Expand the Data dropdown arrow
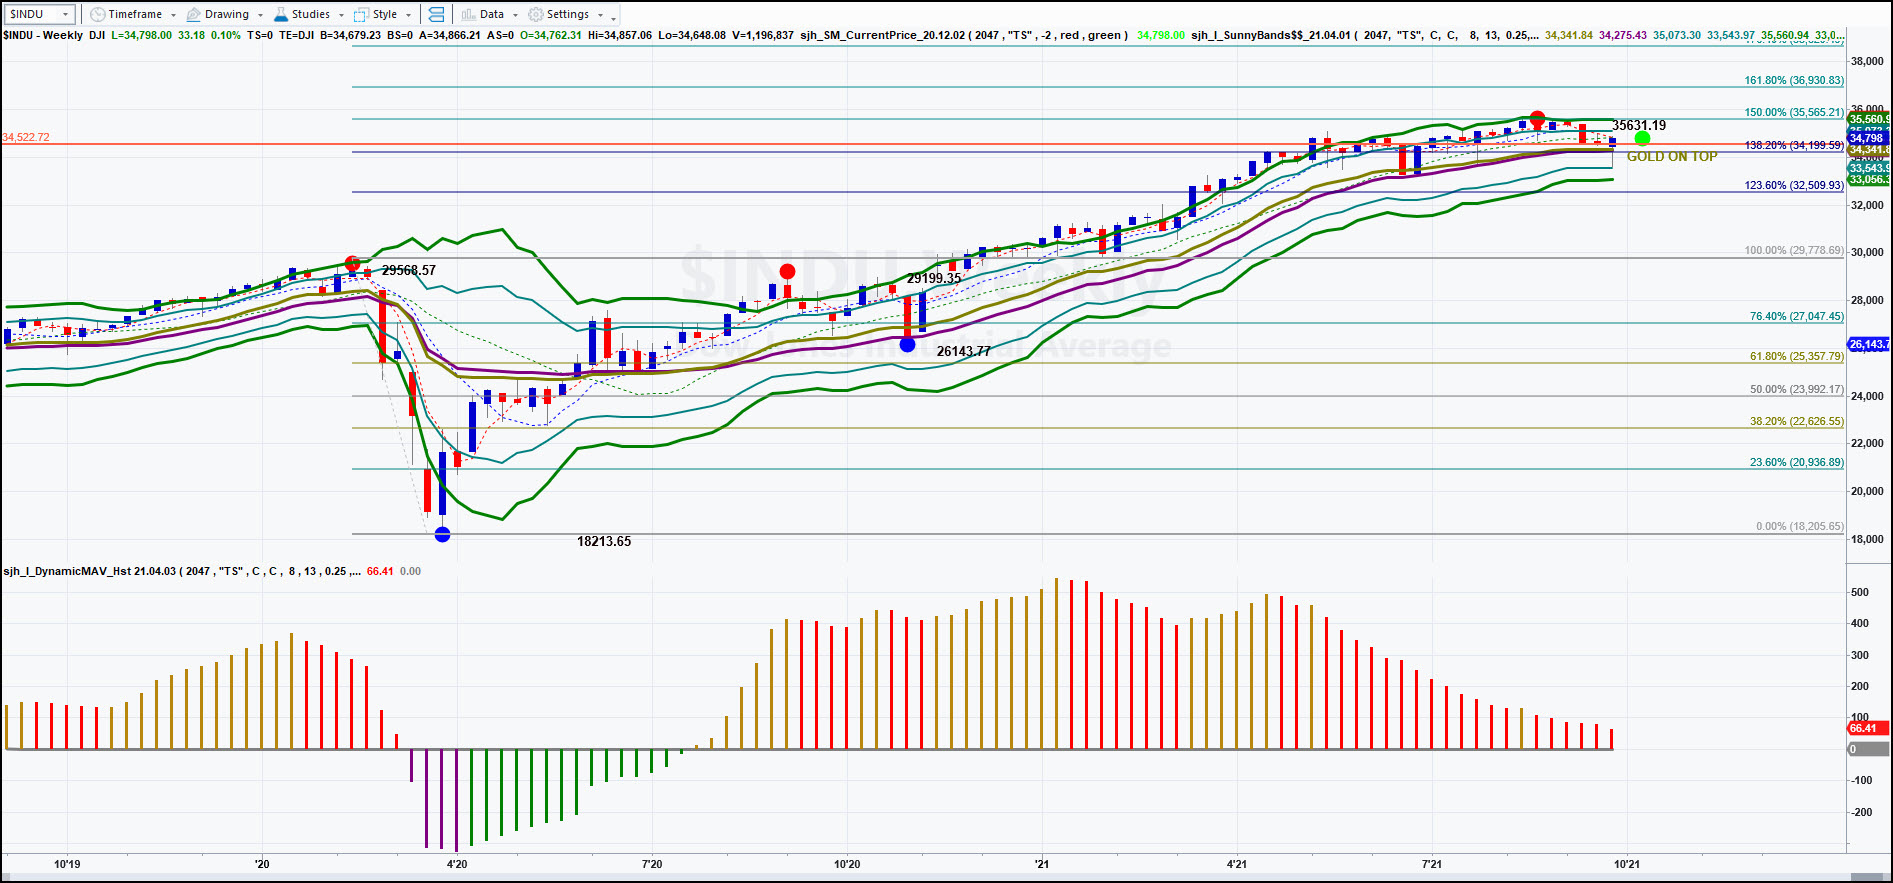1893x883 pixels. (515, 15)
